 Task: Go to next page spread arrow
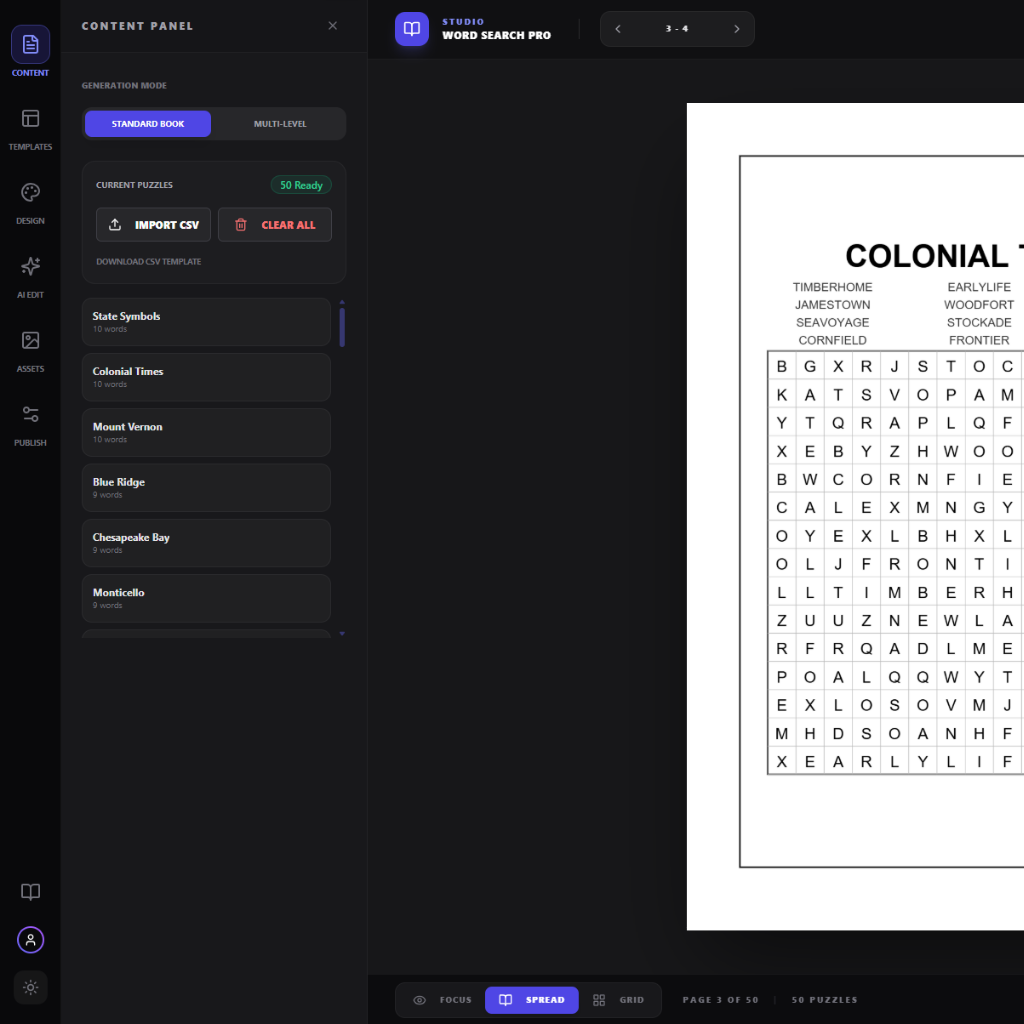pyautogui.click(x=737, y=29)
